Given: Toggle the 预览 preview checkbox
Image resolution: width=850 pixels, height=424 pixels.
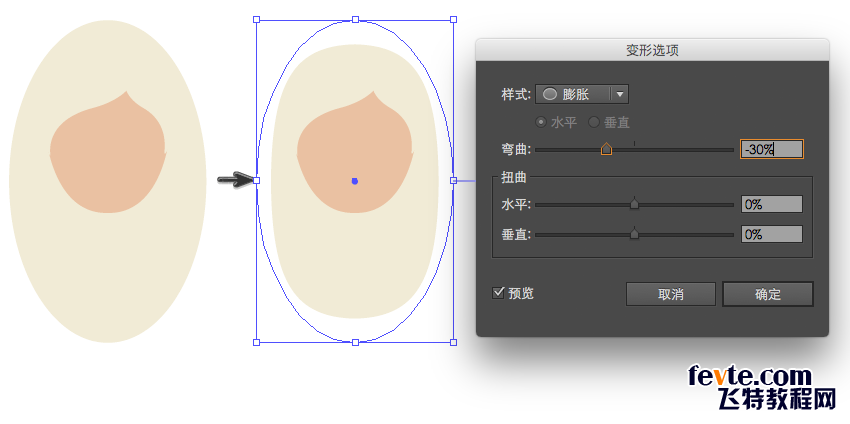Looking at the screenshot, I should [498, 293].
